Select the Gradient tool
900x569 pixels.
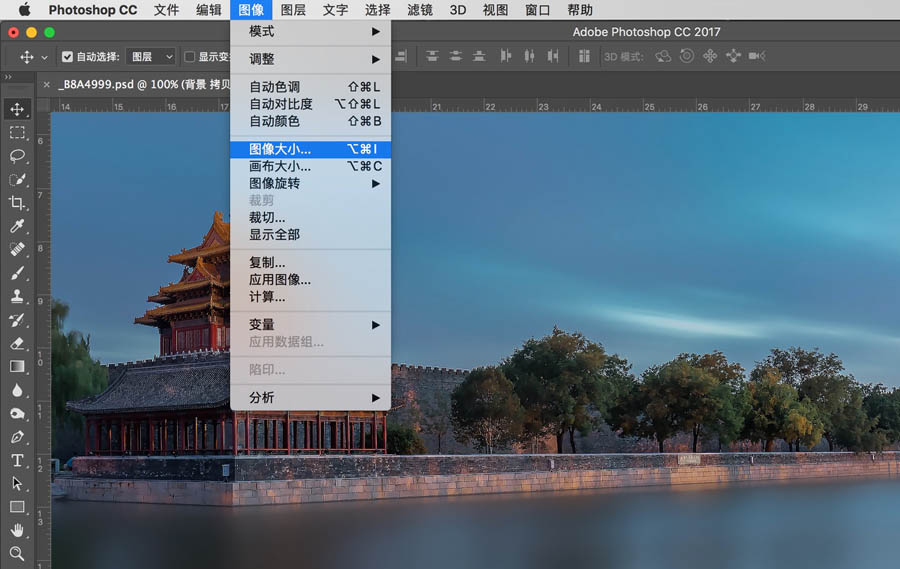(x=17, y=366)
